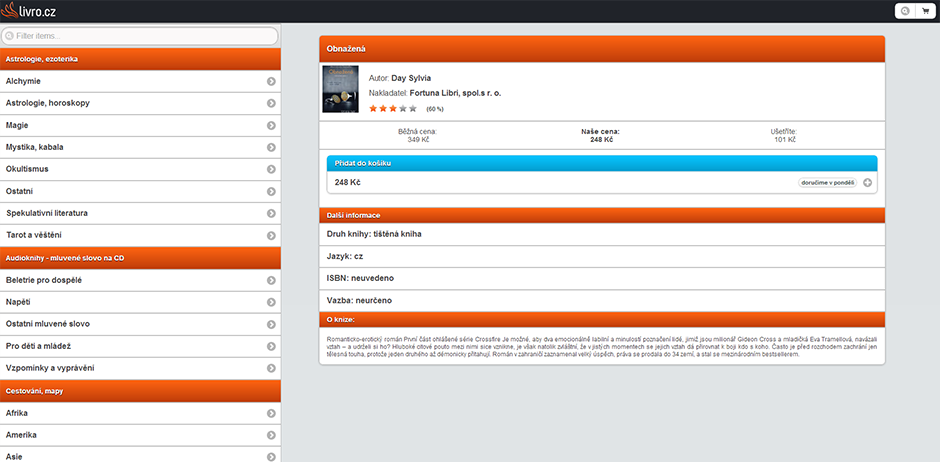
Task: Click Audioknihy - mluvené slovo na CD header
Action: pos(140,258)
